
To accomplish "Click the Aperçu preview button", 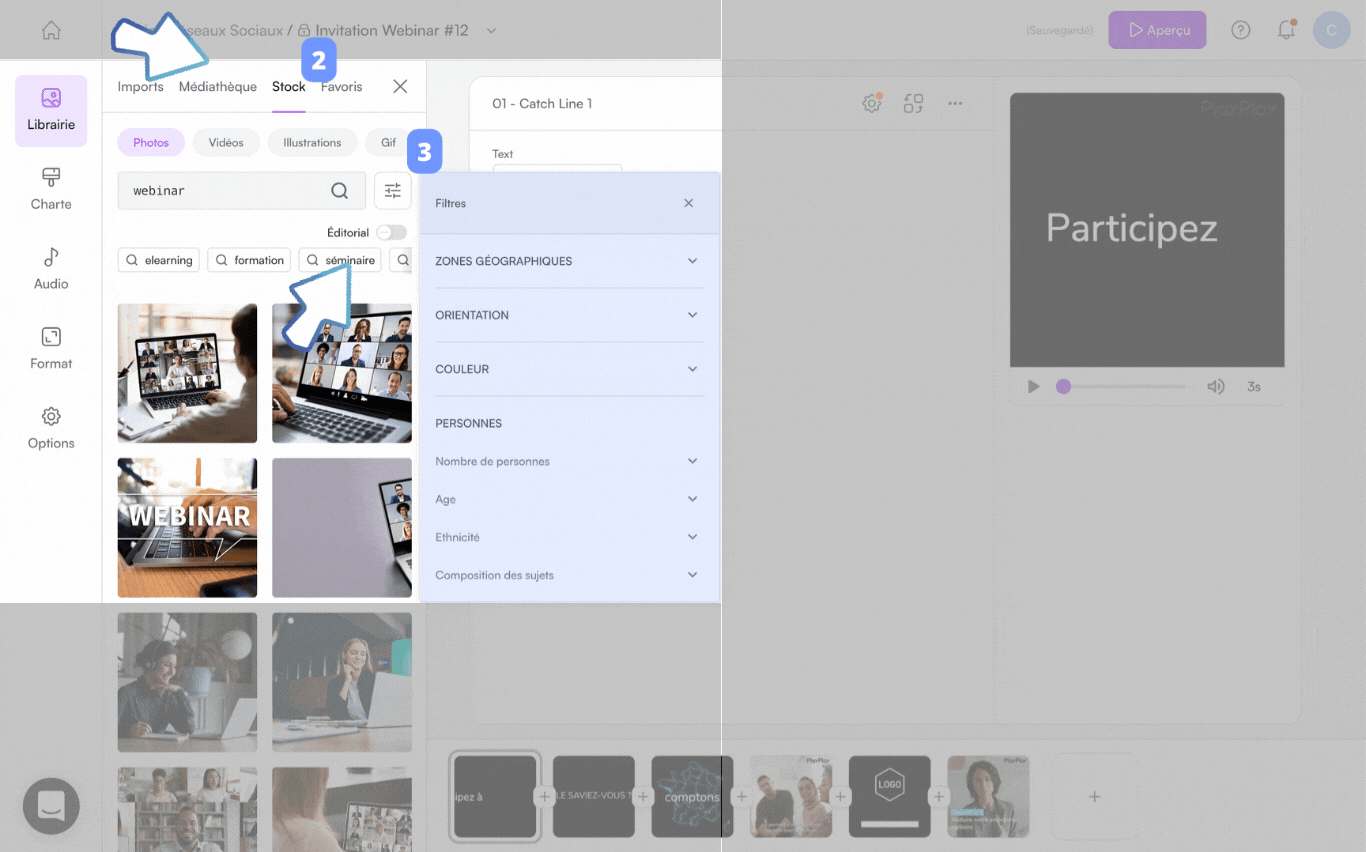I will 1158,30.
